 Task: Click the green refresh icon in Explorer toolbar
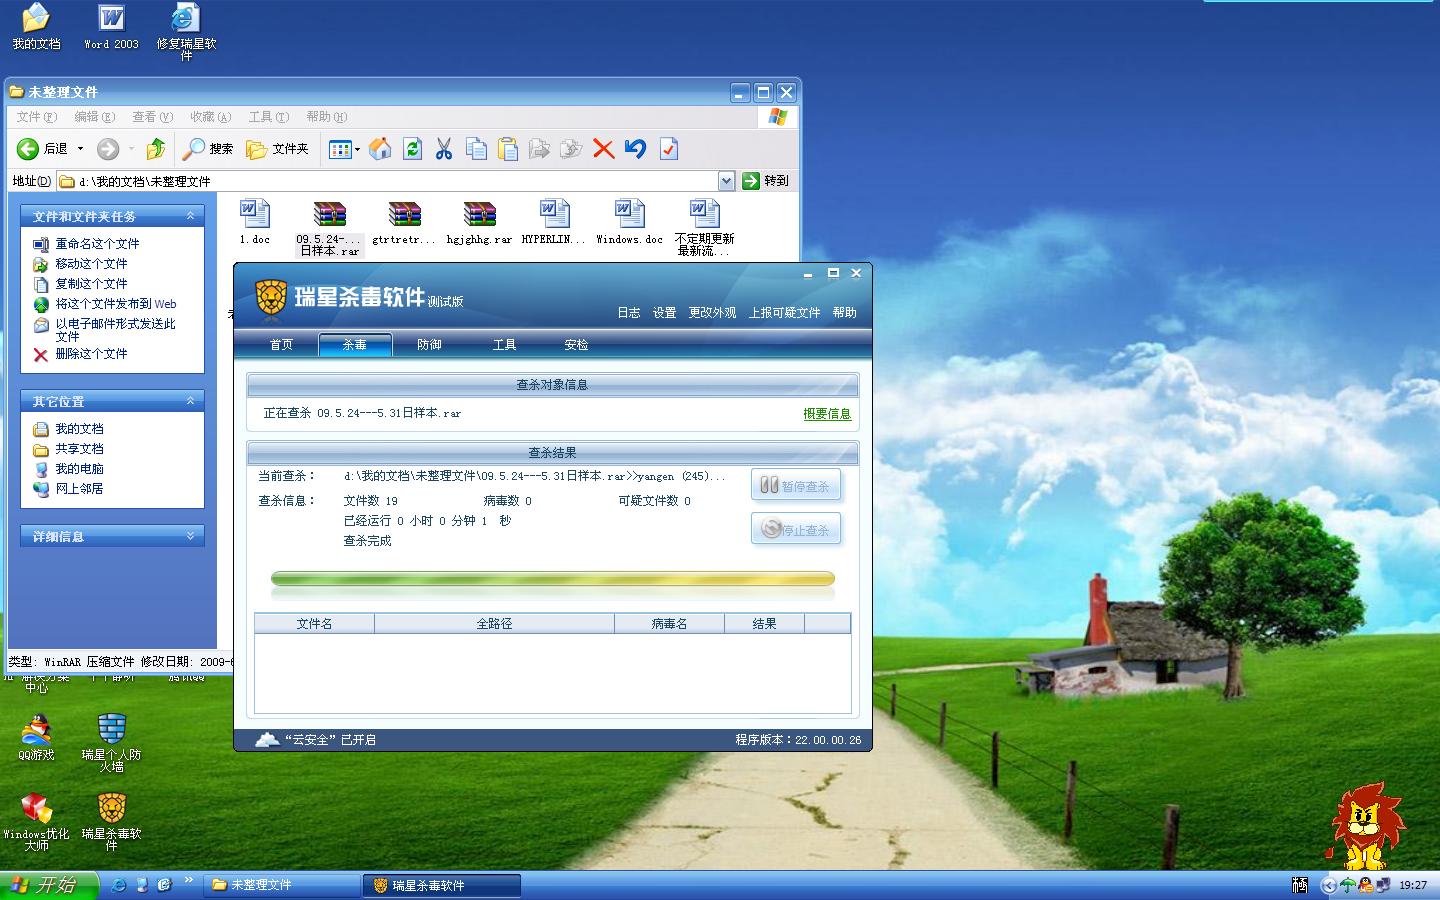[x=412, y=149]
